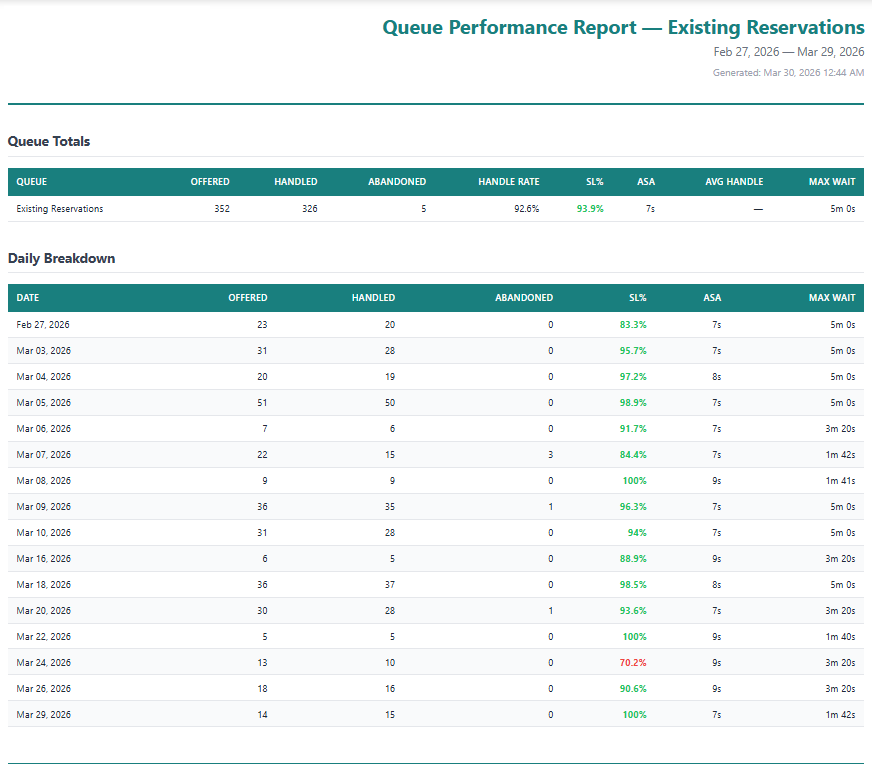The height and width of the screenshot is (769, 872).
Task: Sort by the ASA column header
Action: coord(646,182)
